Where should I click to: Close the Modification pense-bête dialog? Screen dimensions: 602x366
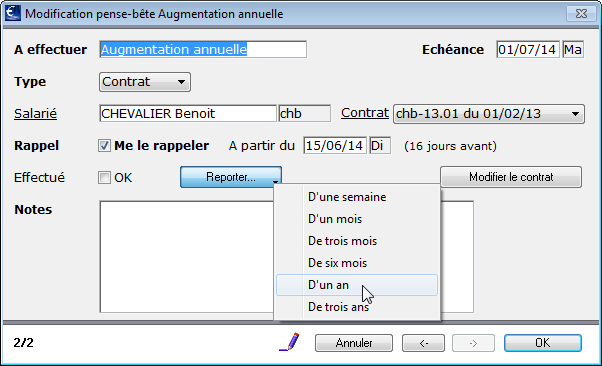pyautogui.click(x=581, y=13)
